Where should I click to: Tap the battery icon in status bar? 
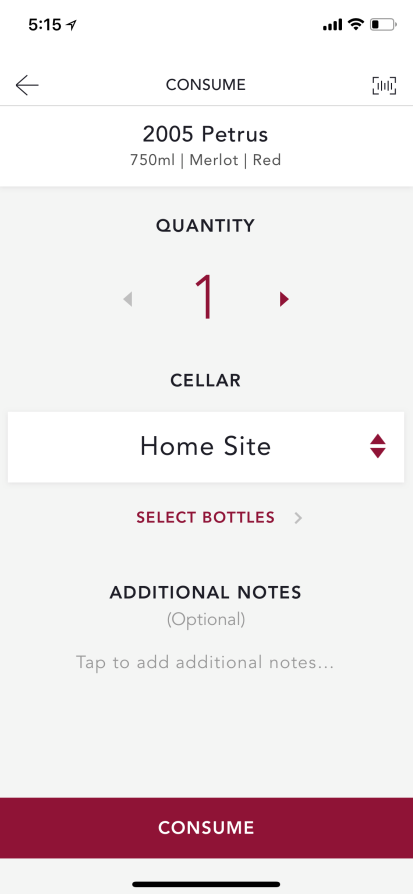click(383, 25)
